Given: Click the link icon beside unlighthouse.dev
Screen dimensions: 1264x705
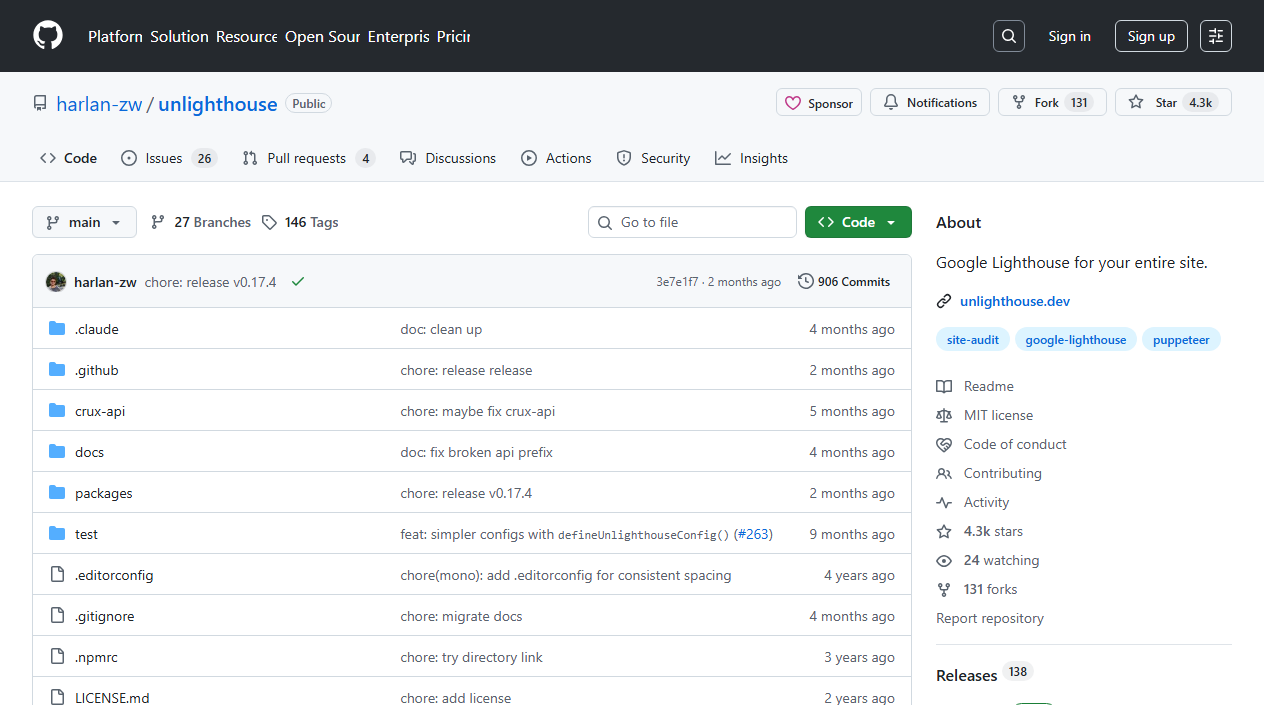Looking at the screenshot, I should click(944, 301).
